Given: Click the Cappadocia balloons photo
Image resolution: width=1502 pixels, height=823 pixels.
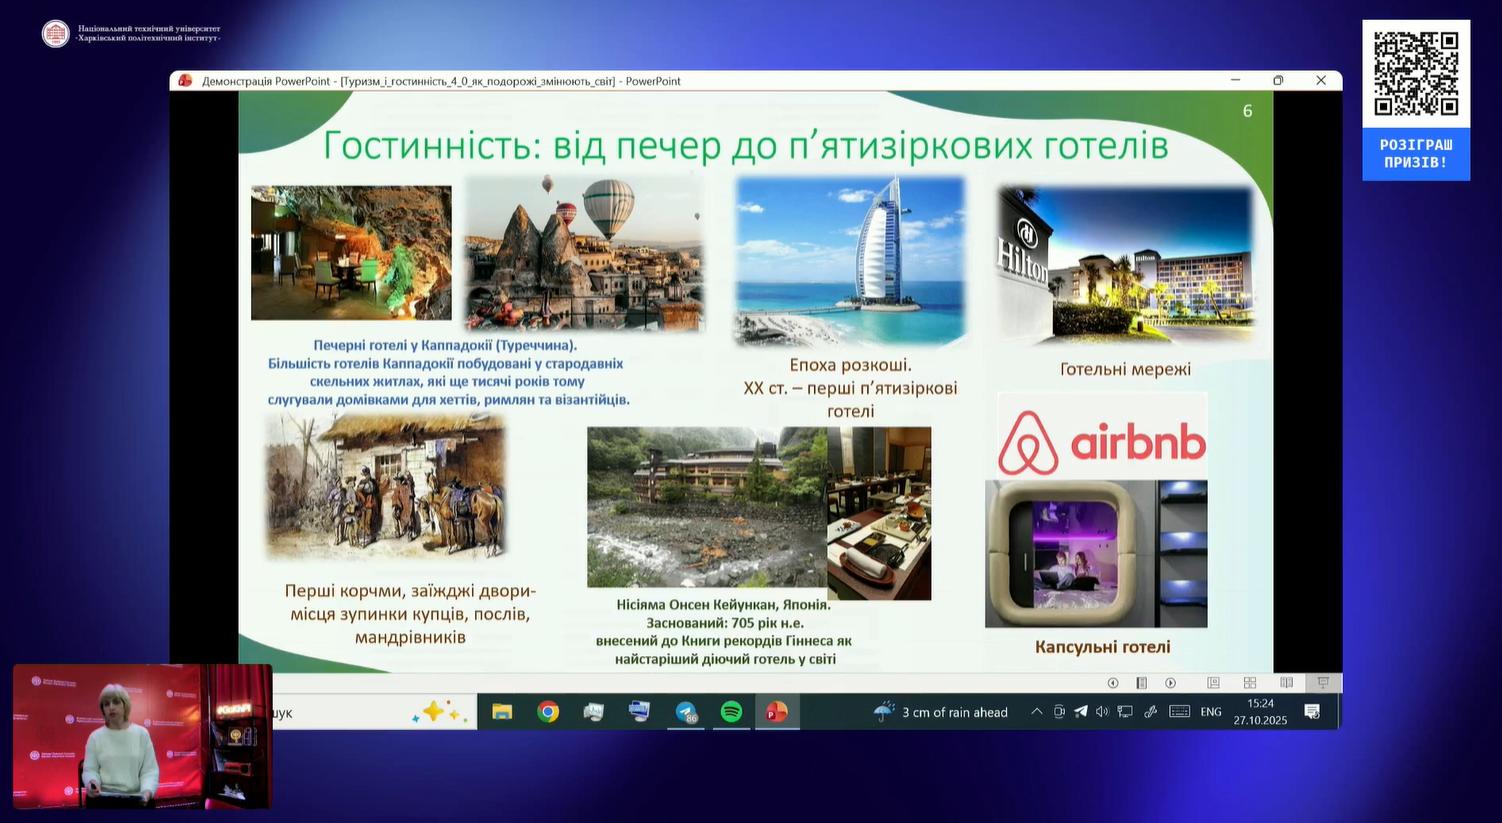Looking at the screenshot, I should (x=585, y=253).
